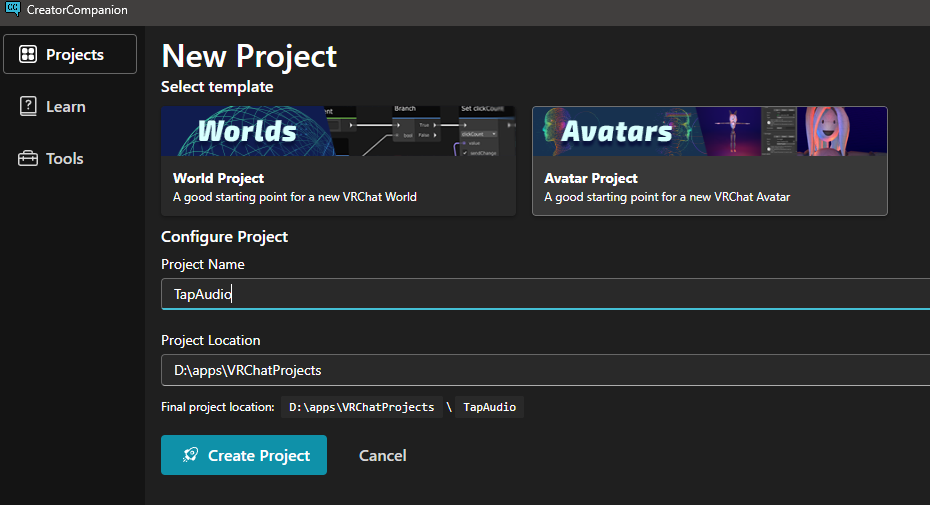Click the 'Final project location:' label
The width and height of the screenshot is (930, 505).
click(218, 407)
